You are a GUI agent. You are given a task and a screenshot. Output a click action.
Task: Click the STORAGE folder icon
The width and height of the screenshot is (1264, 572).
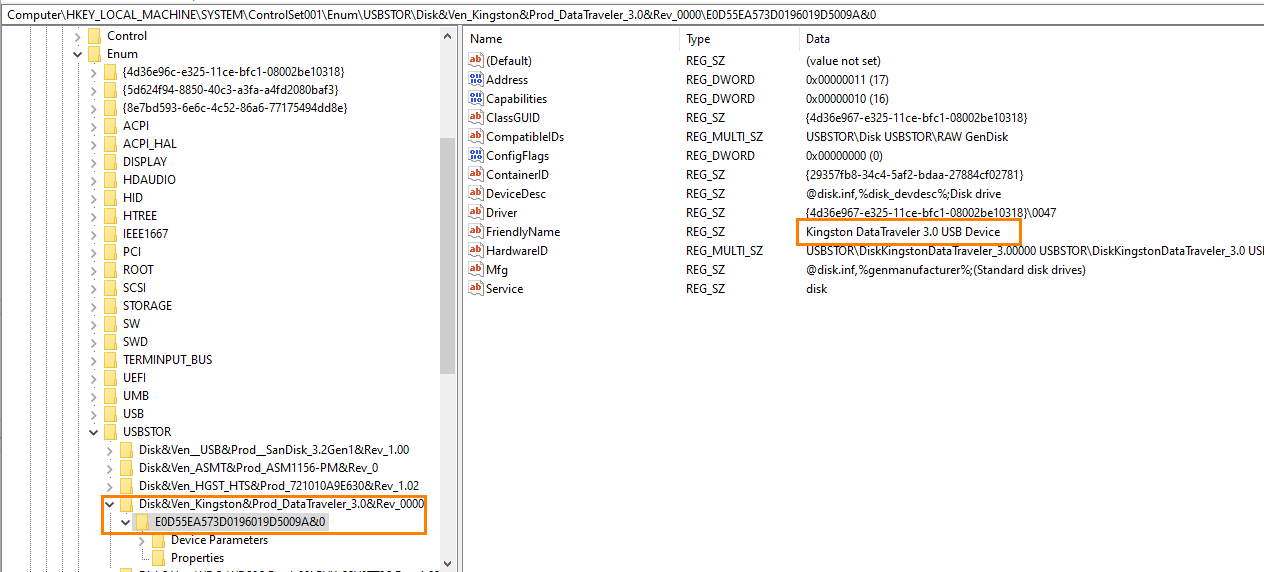coord(110,306)
